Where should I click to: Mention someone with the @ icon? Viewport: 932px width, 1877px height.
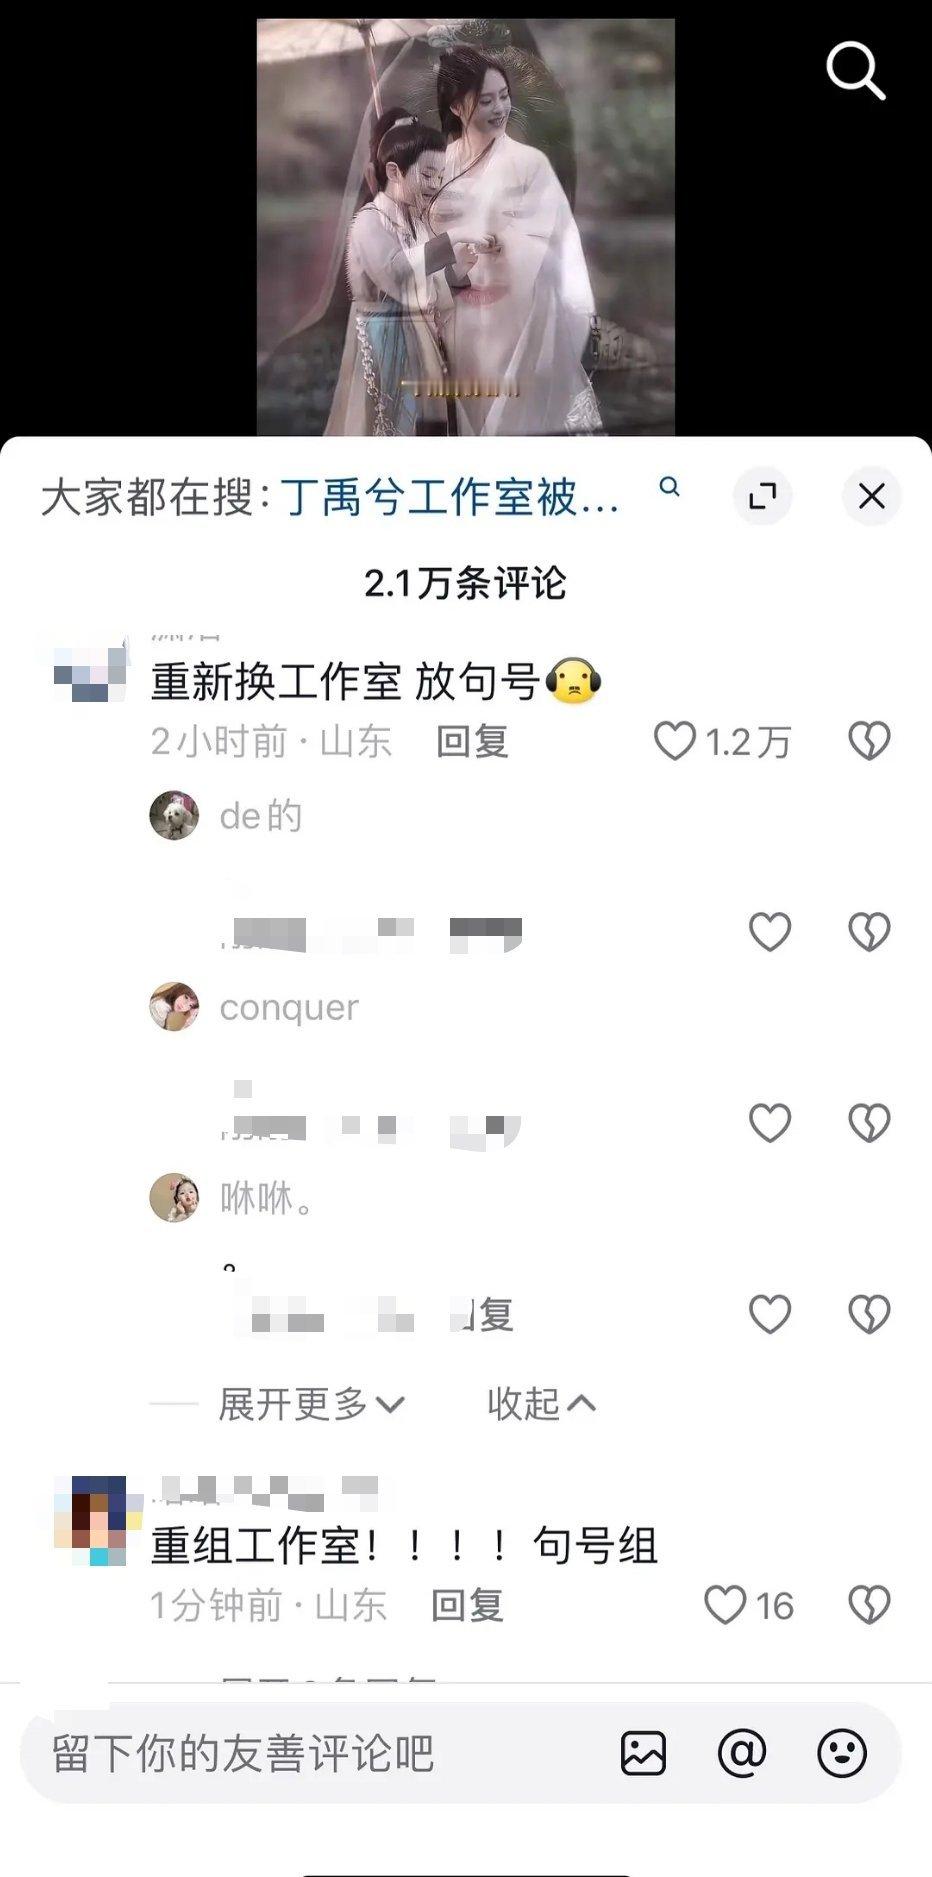click(x=742, y=1753)
